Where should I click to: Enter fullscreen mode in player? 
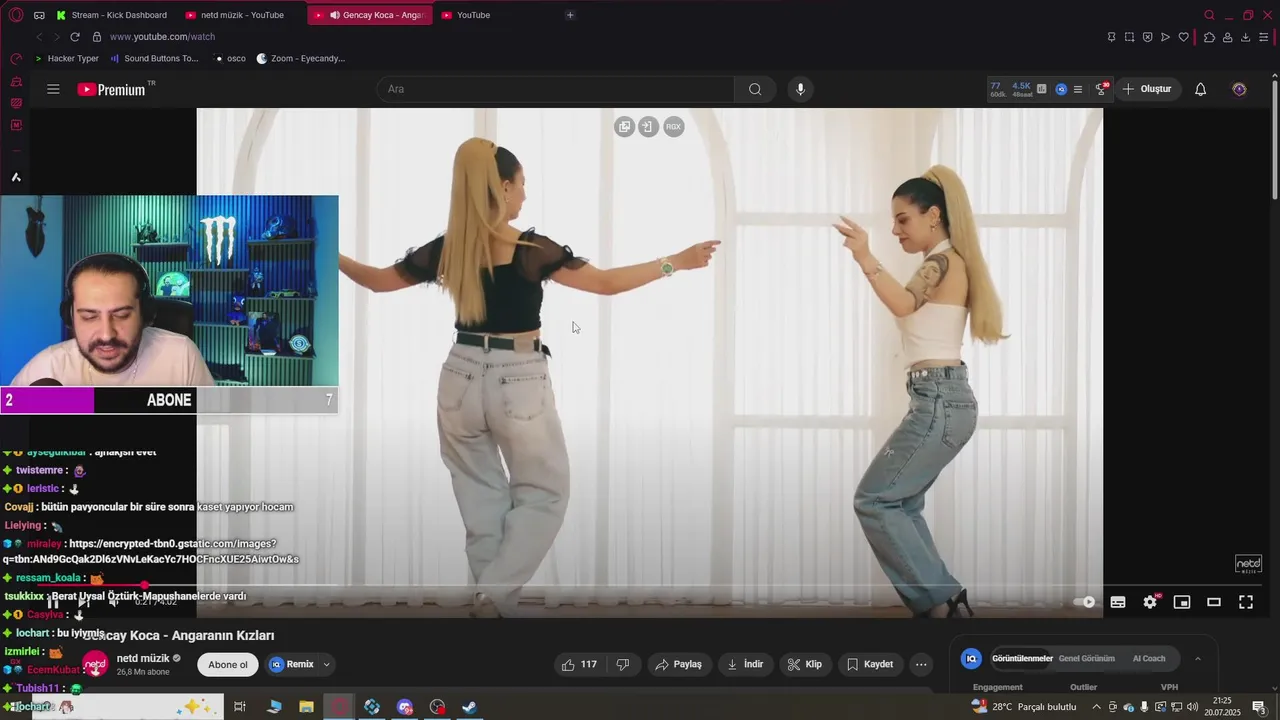(1246, 602)
